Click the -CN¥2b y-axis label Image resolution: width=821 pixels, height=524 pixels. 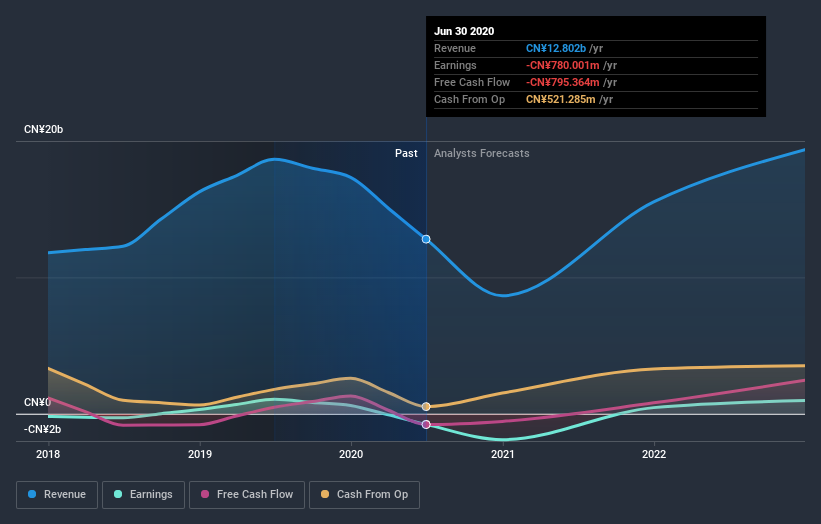tap(42, 429)
